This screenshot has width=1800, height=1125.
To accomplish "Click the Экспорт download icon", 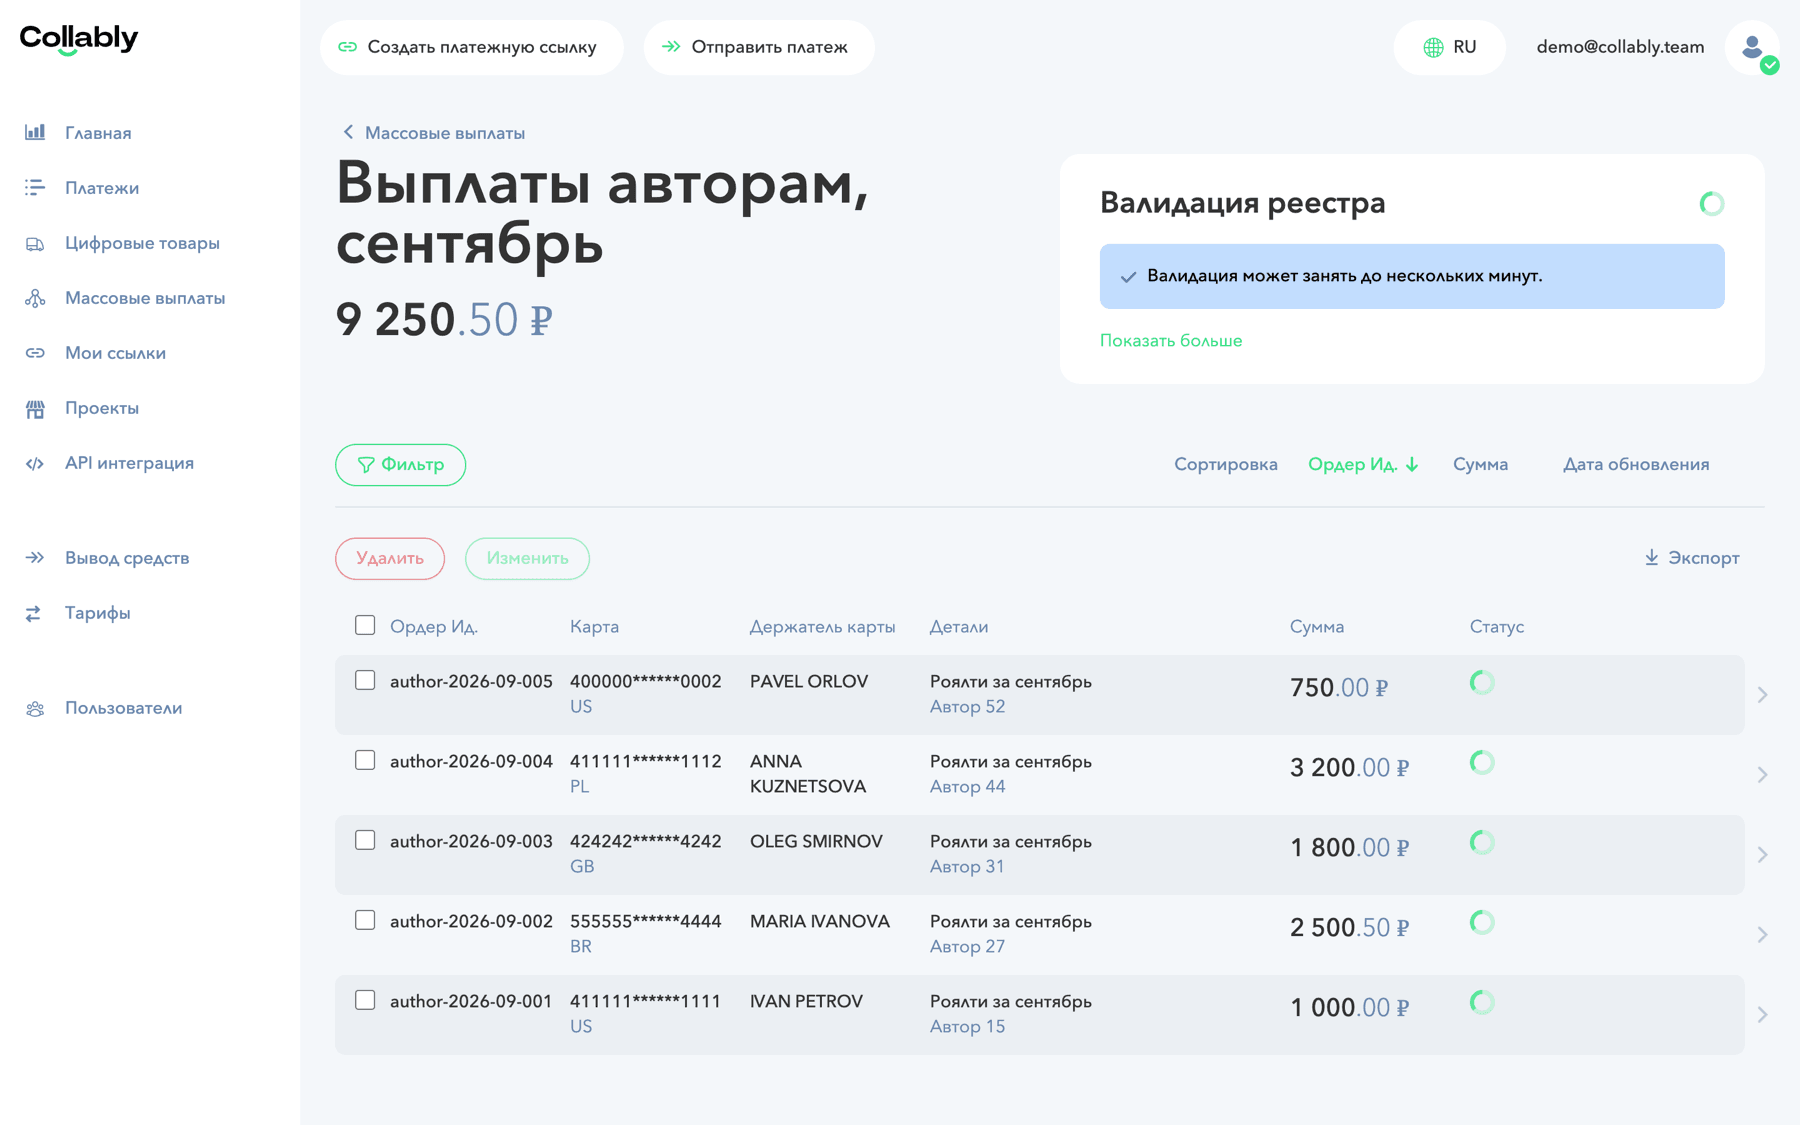I will 1651,557.
